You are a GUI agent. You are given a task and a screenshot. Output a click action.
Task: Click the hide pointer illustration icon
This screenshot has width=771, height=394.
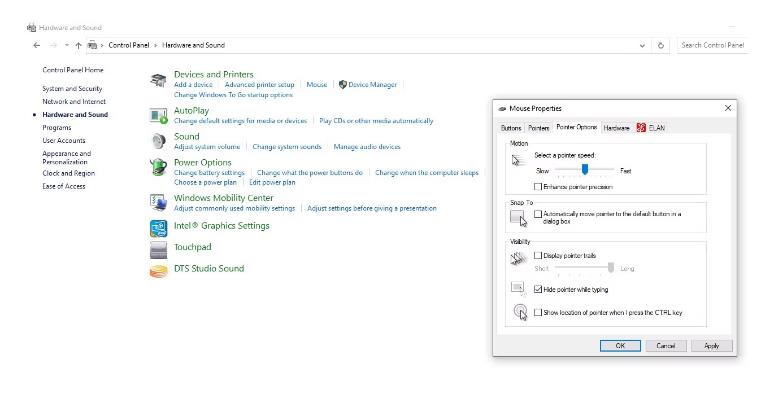pos(518,288)
